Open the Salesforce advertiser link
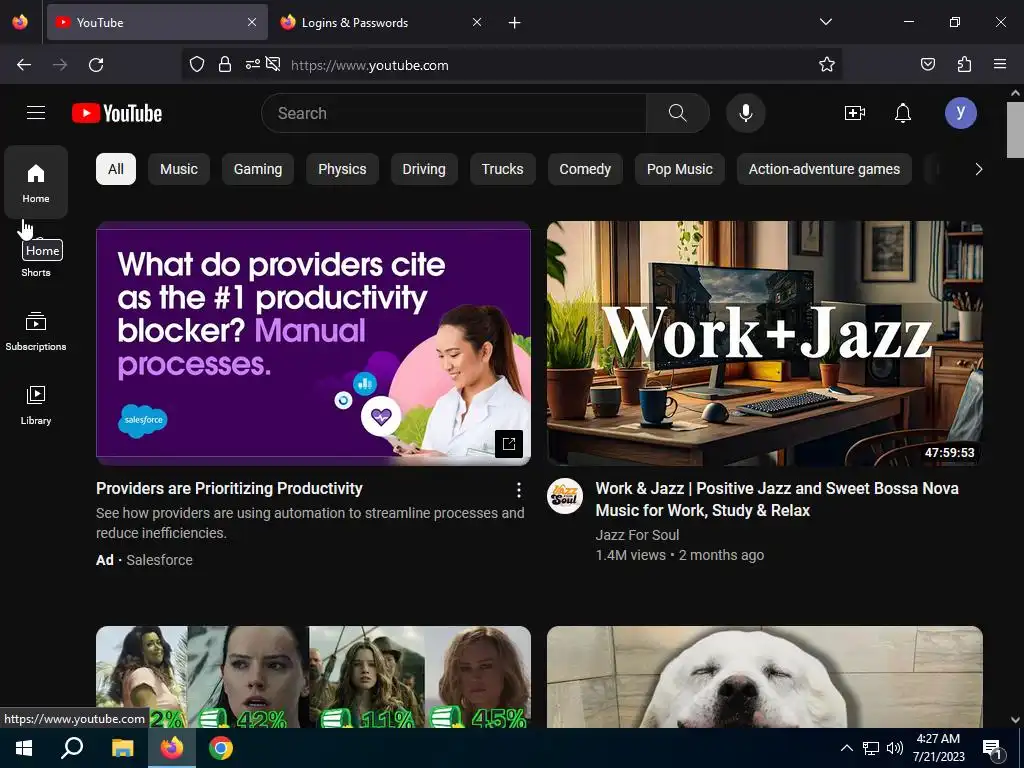The width and height of the screenshot is (1024, 768). [159, 560]
